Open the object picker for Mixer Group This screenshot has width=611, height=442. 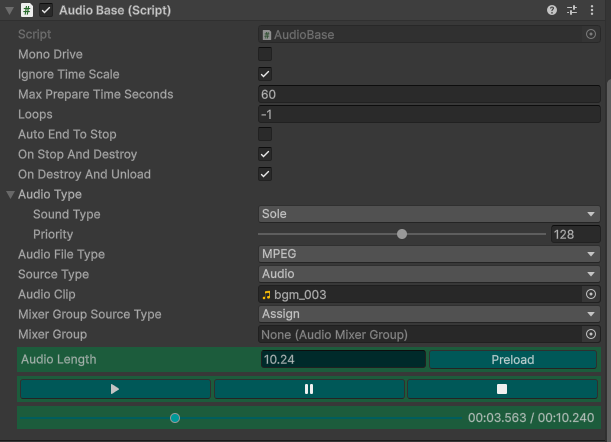coord(591,334)
